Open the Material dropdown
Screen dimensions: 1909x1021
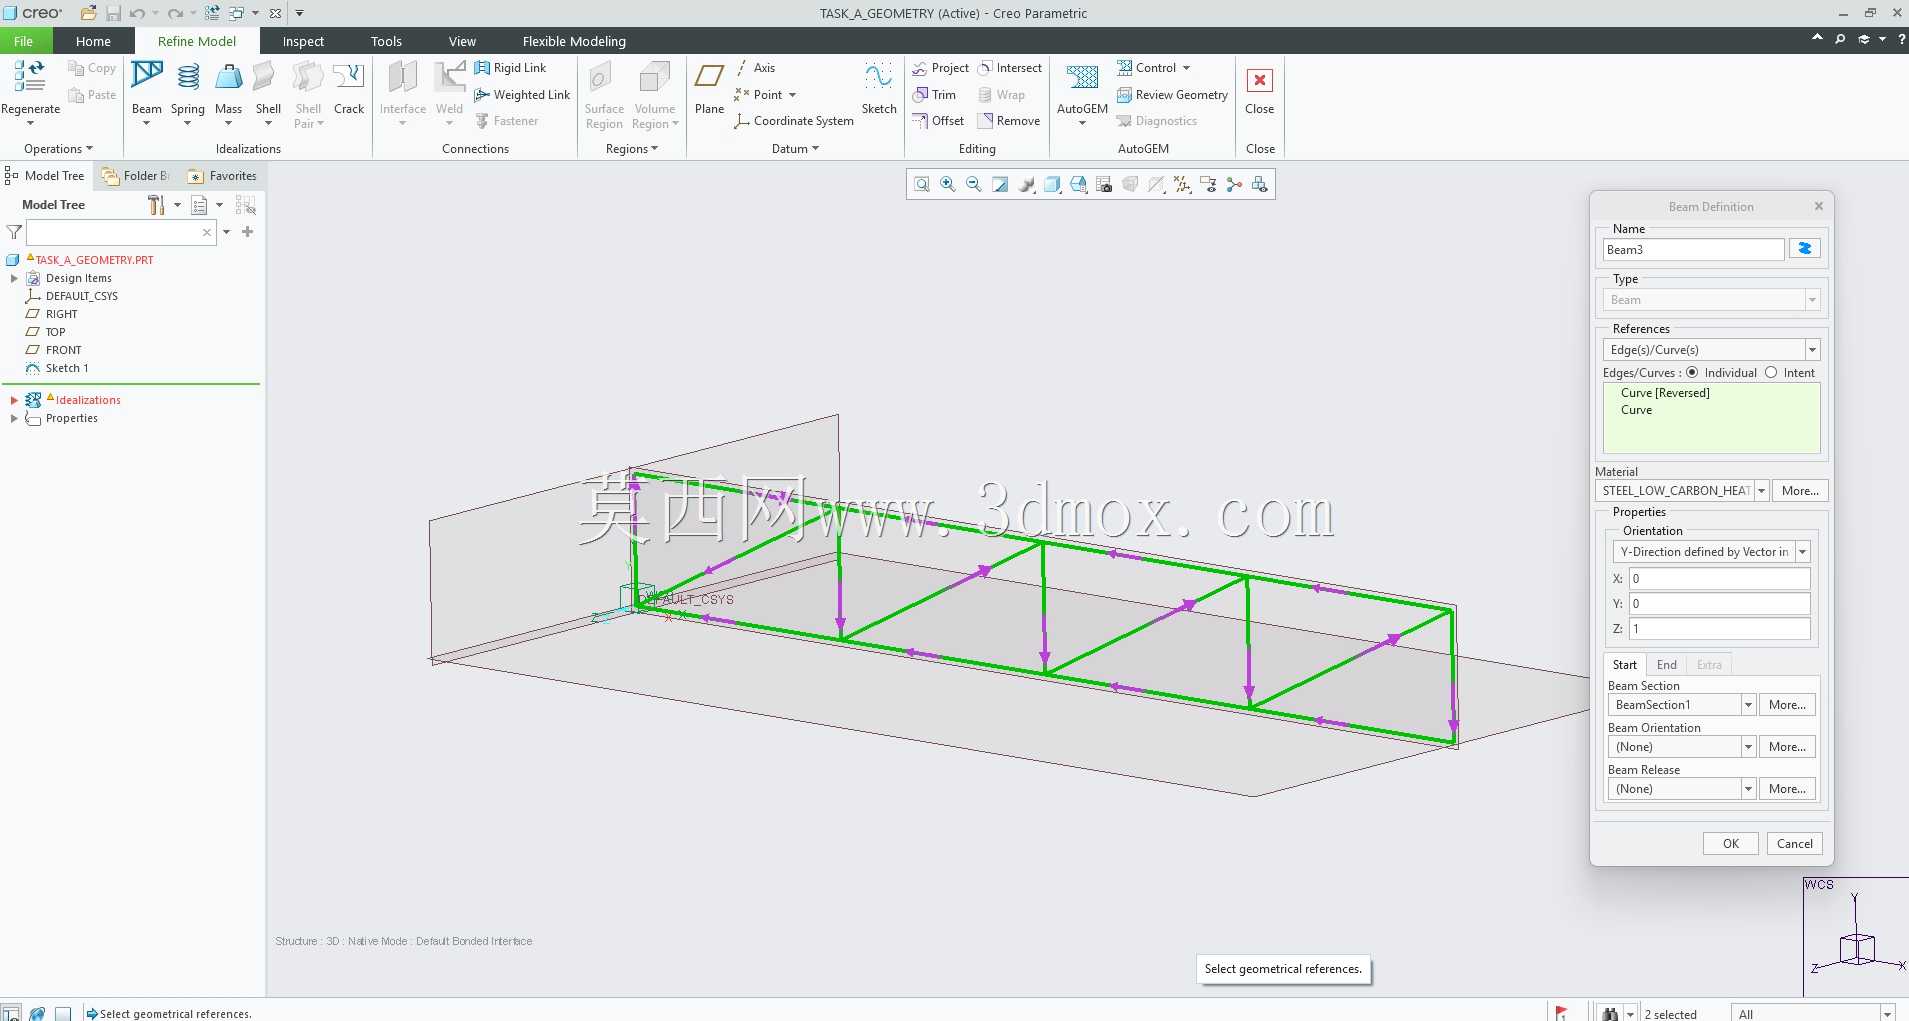1762,491
